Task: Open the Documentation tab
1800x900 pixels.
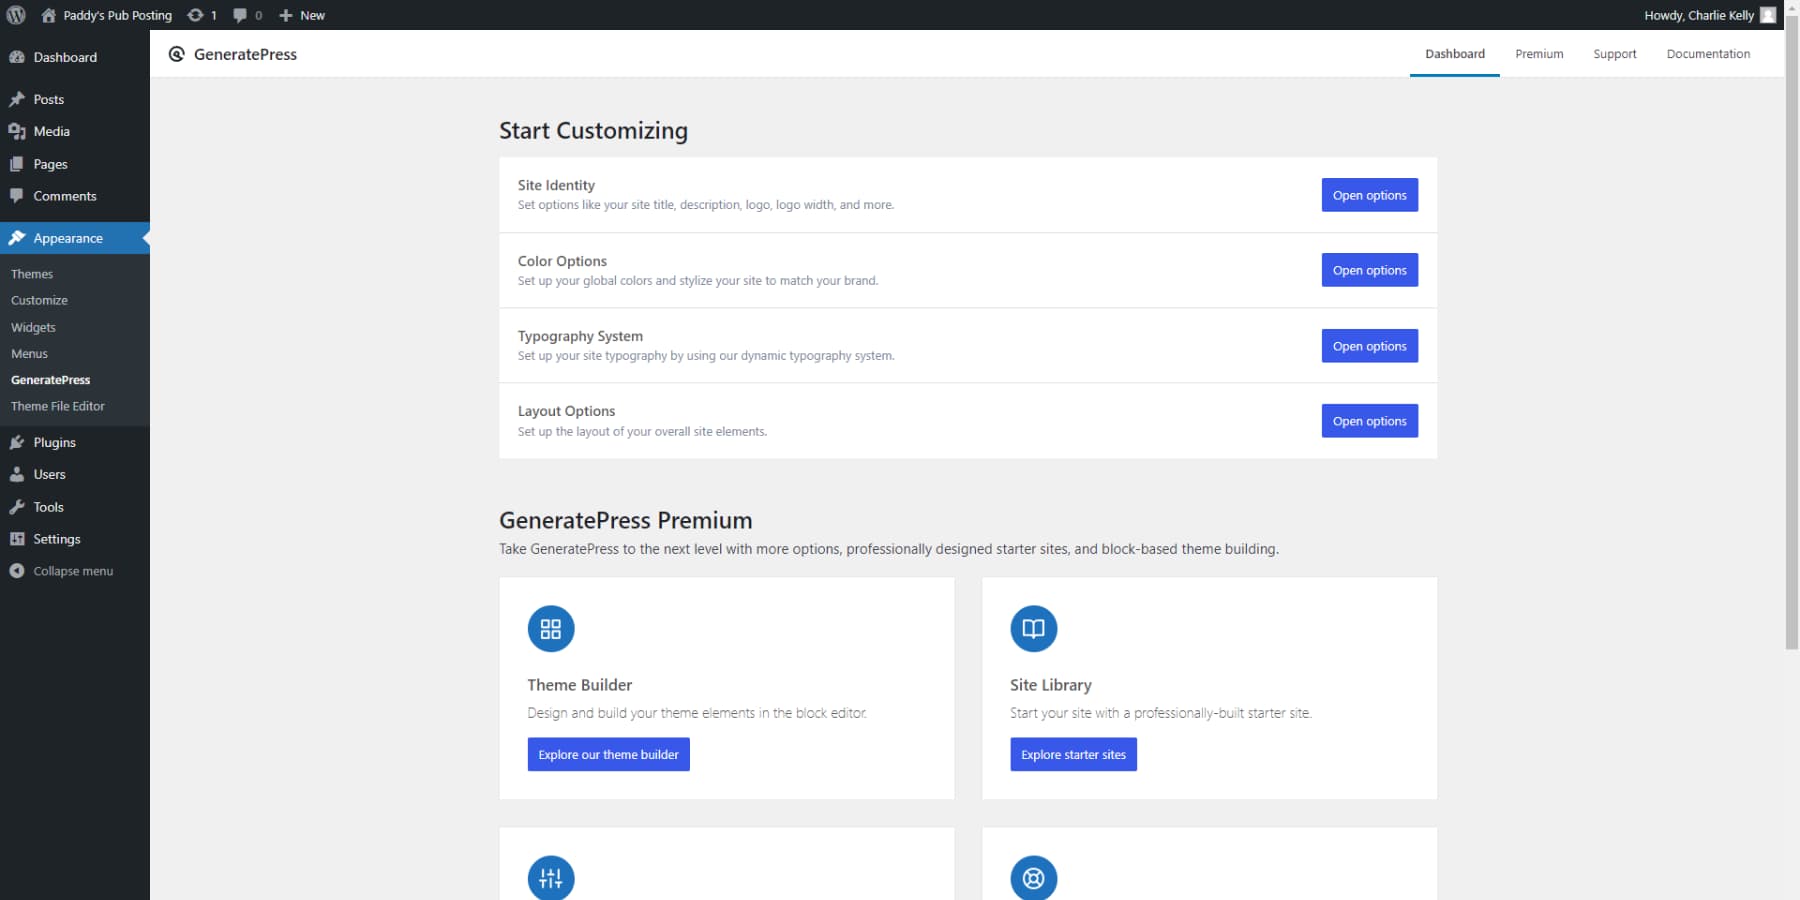Action: click(x=1708, y=54)
